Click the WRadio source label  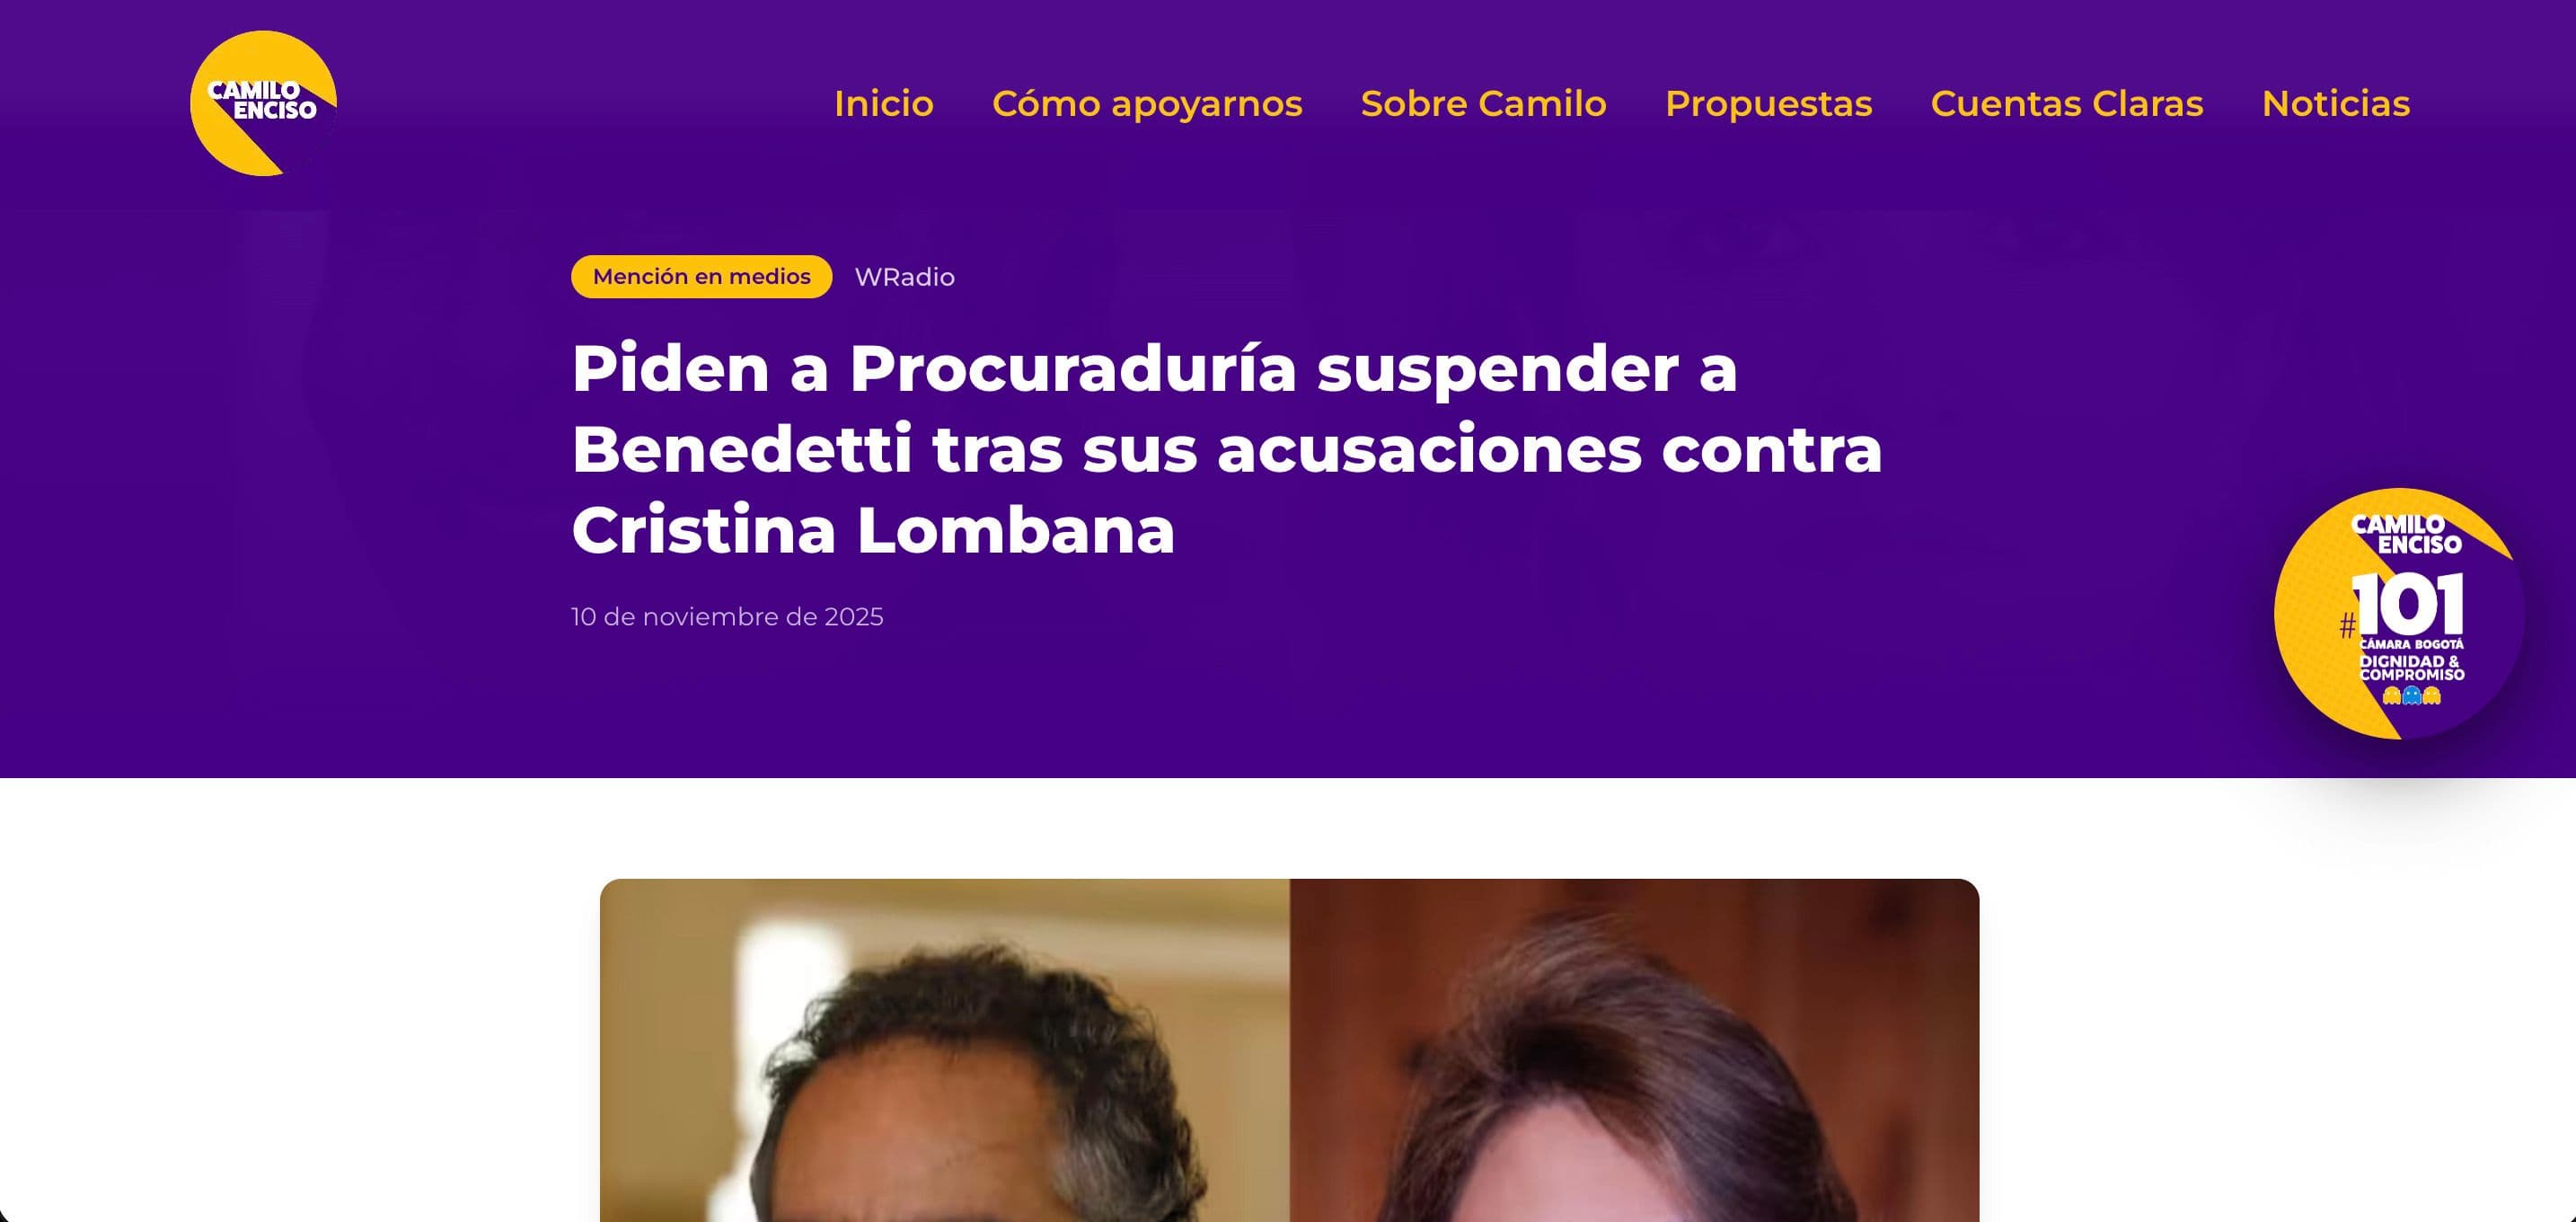904,277
